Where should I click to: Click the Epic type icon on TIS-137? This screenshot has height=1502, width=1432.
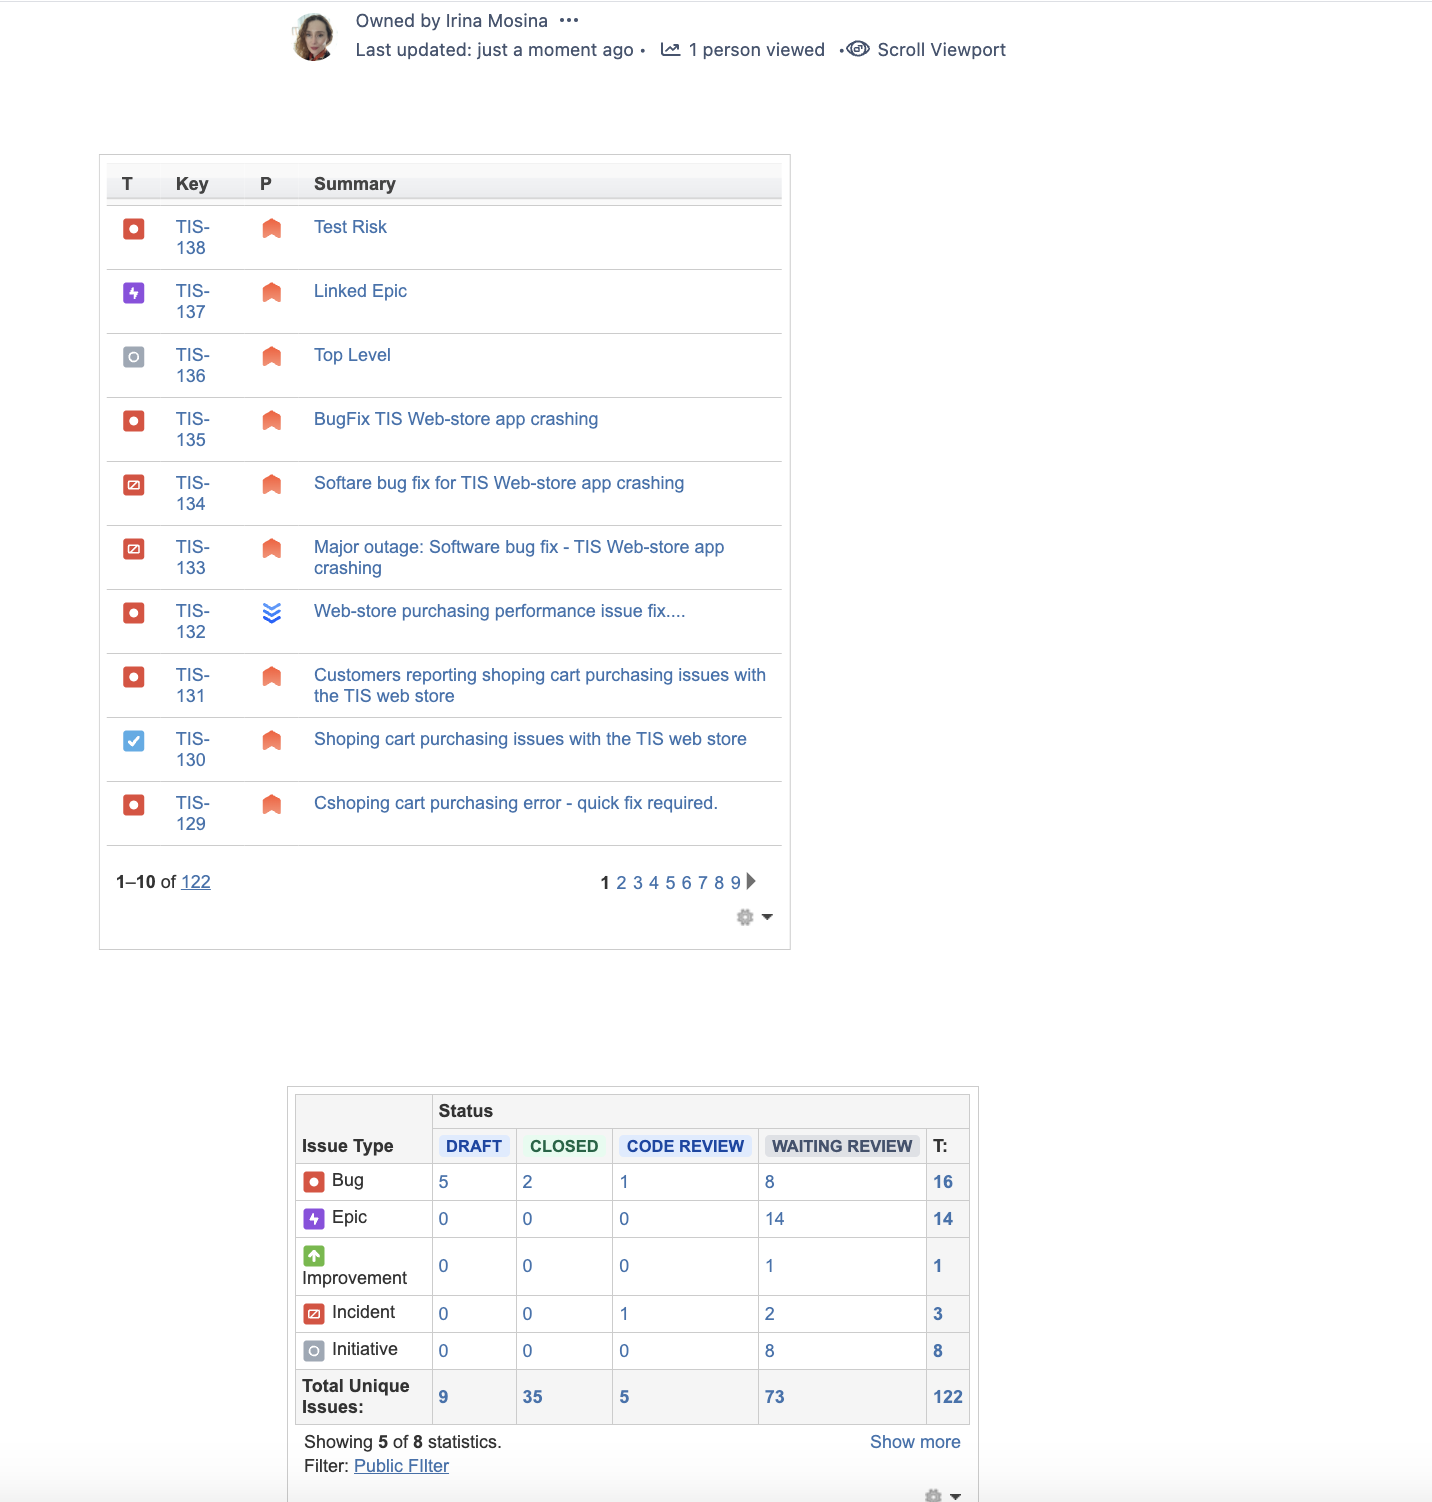[133, 293]
